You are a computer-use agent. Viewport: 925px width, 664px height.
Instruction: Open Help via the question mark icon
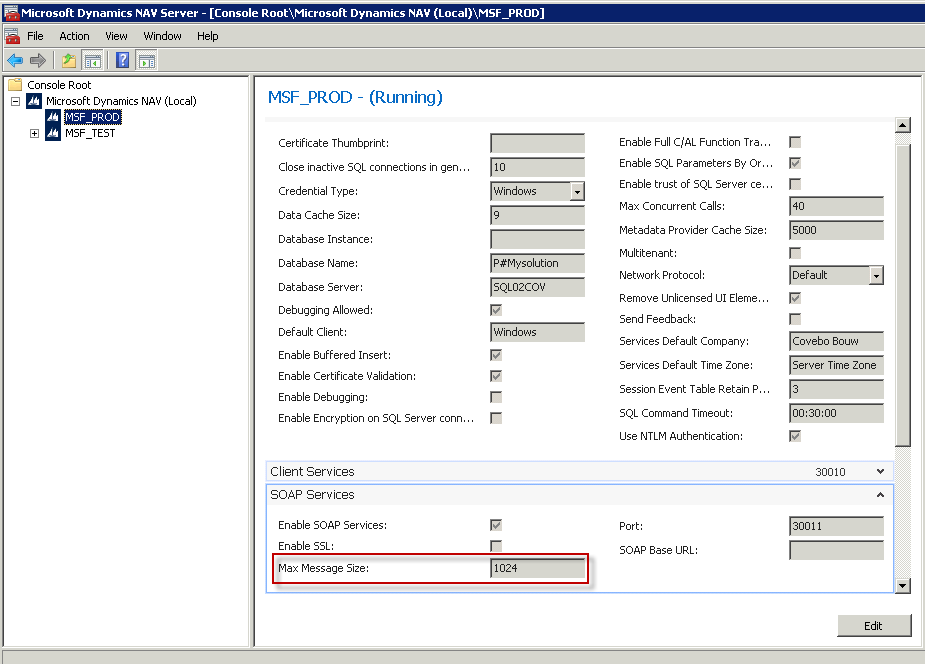(x=122, y=60)
